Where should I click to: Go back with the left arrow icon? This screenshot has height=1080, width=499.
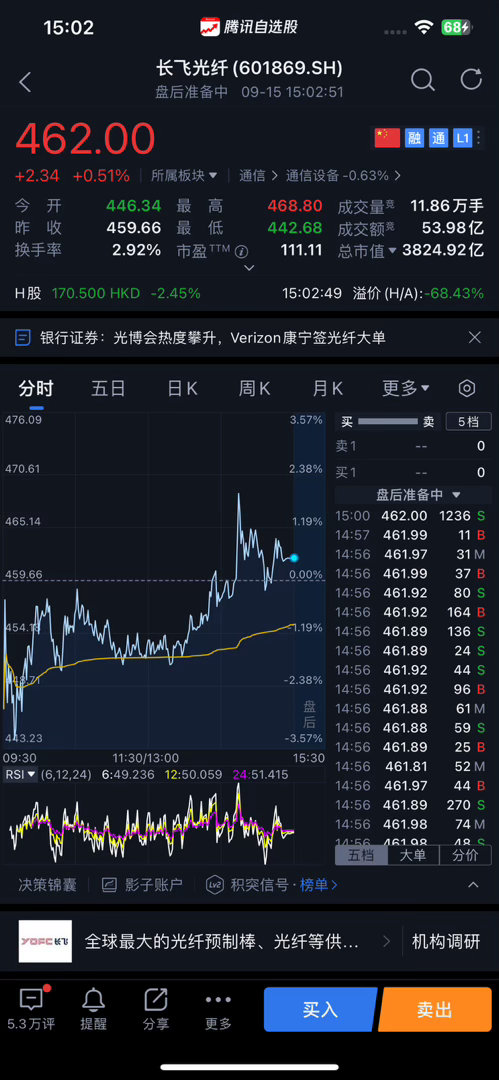coord(26,83)
